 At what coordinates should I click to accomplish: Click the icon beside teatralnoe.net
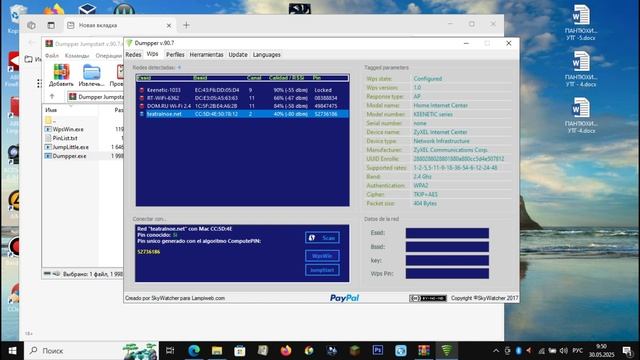click(142, 114)
